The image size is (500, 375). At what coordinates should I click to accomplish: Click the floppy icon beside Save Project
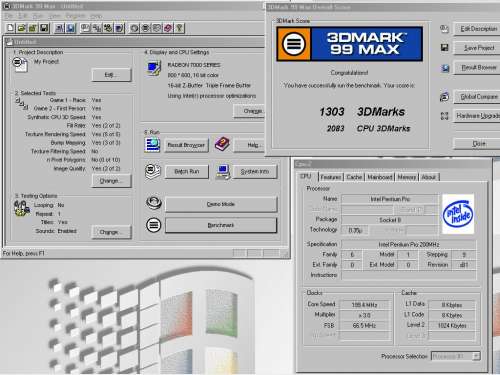tap(444, 48)
